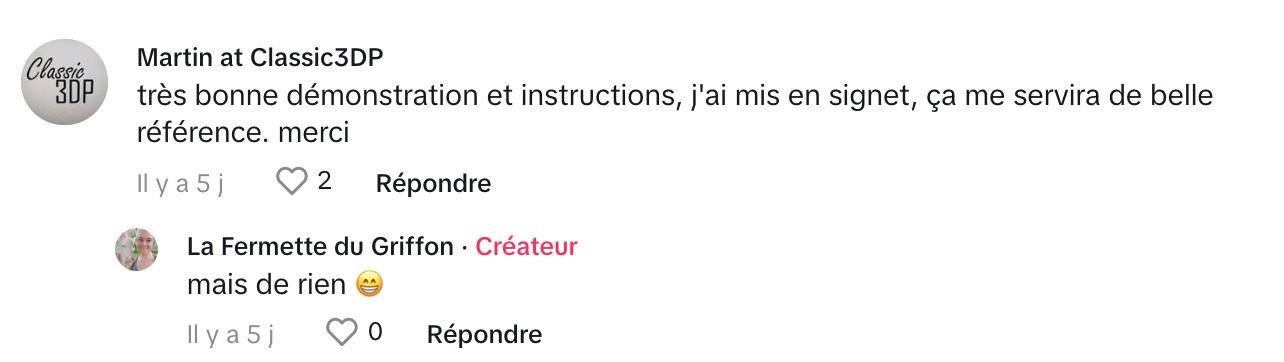Open La Fermette du Griffon username link
This screenshot has height=362, width=1284.
tap(320, 246)
